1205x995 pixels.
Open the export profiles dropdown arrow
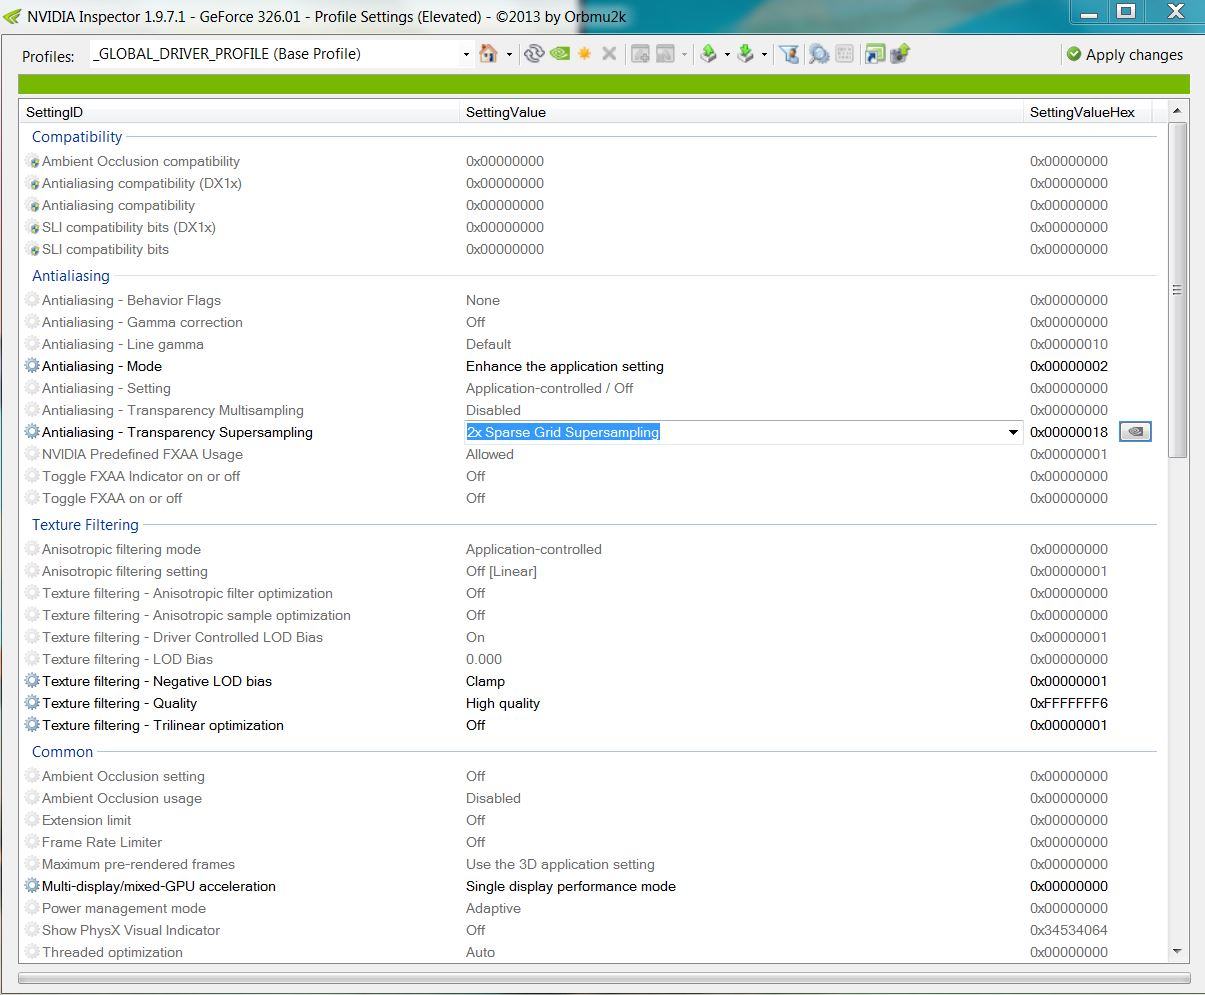[727, 55]
